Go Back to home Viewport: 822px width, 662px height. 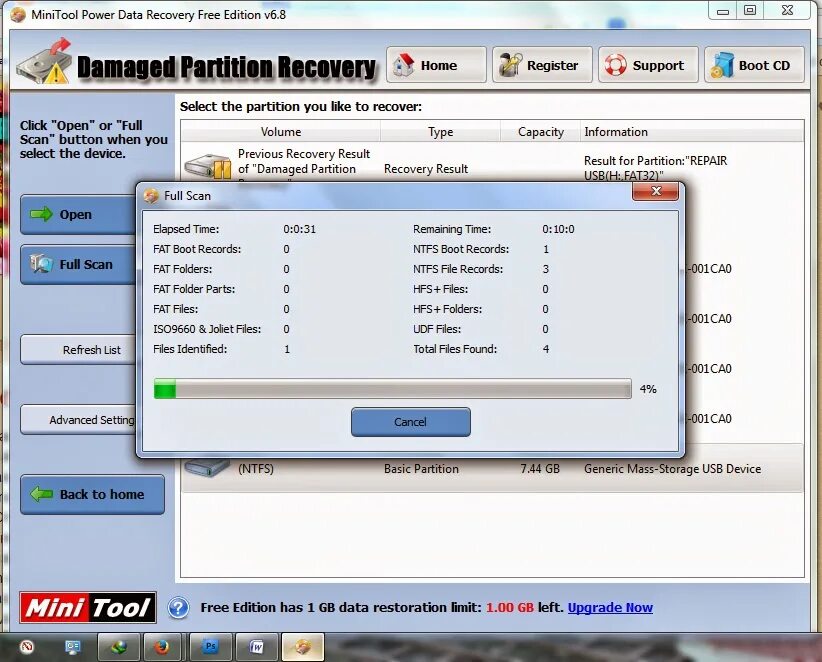[x=92, y=494]
